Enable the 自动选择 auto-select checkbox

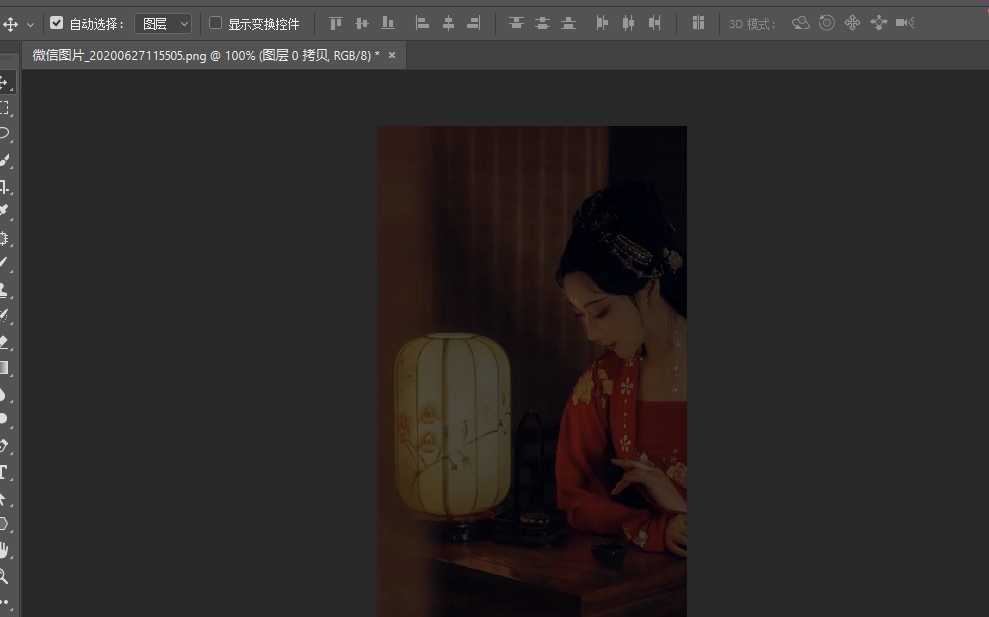[x=56, y=23]
